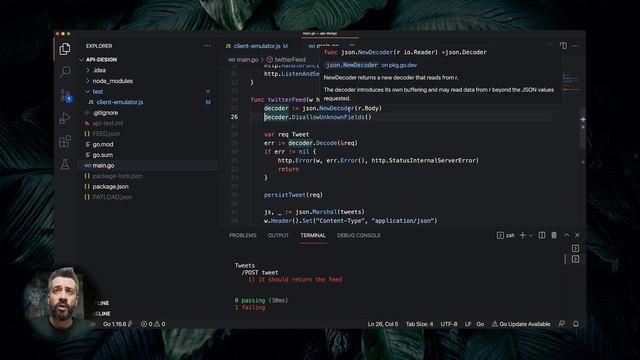Switch to the PROBLEMS panel tab
Viewport: 640px width, 360px height.
point(242,236)
